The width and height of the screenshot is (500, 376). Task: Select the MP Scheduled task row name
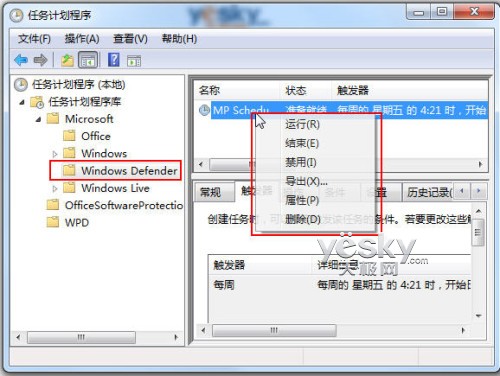(x=241, y=110)
